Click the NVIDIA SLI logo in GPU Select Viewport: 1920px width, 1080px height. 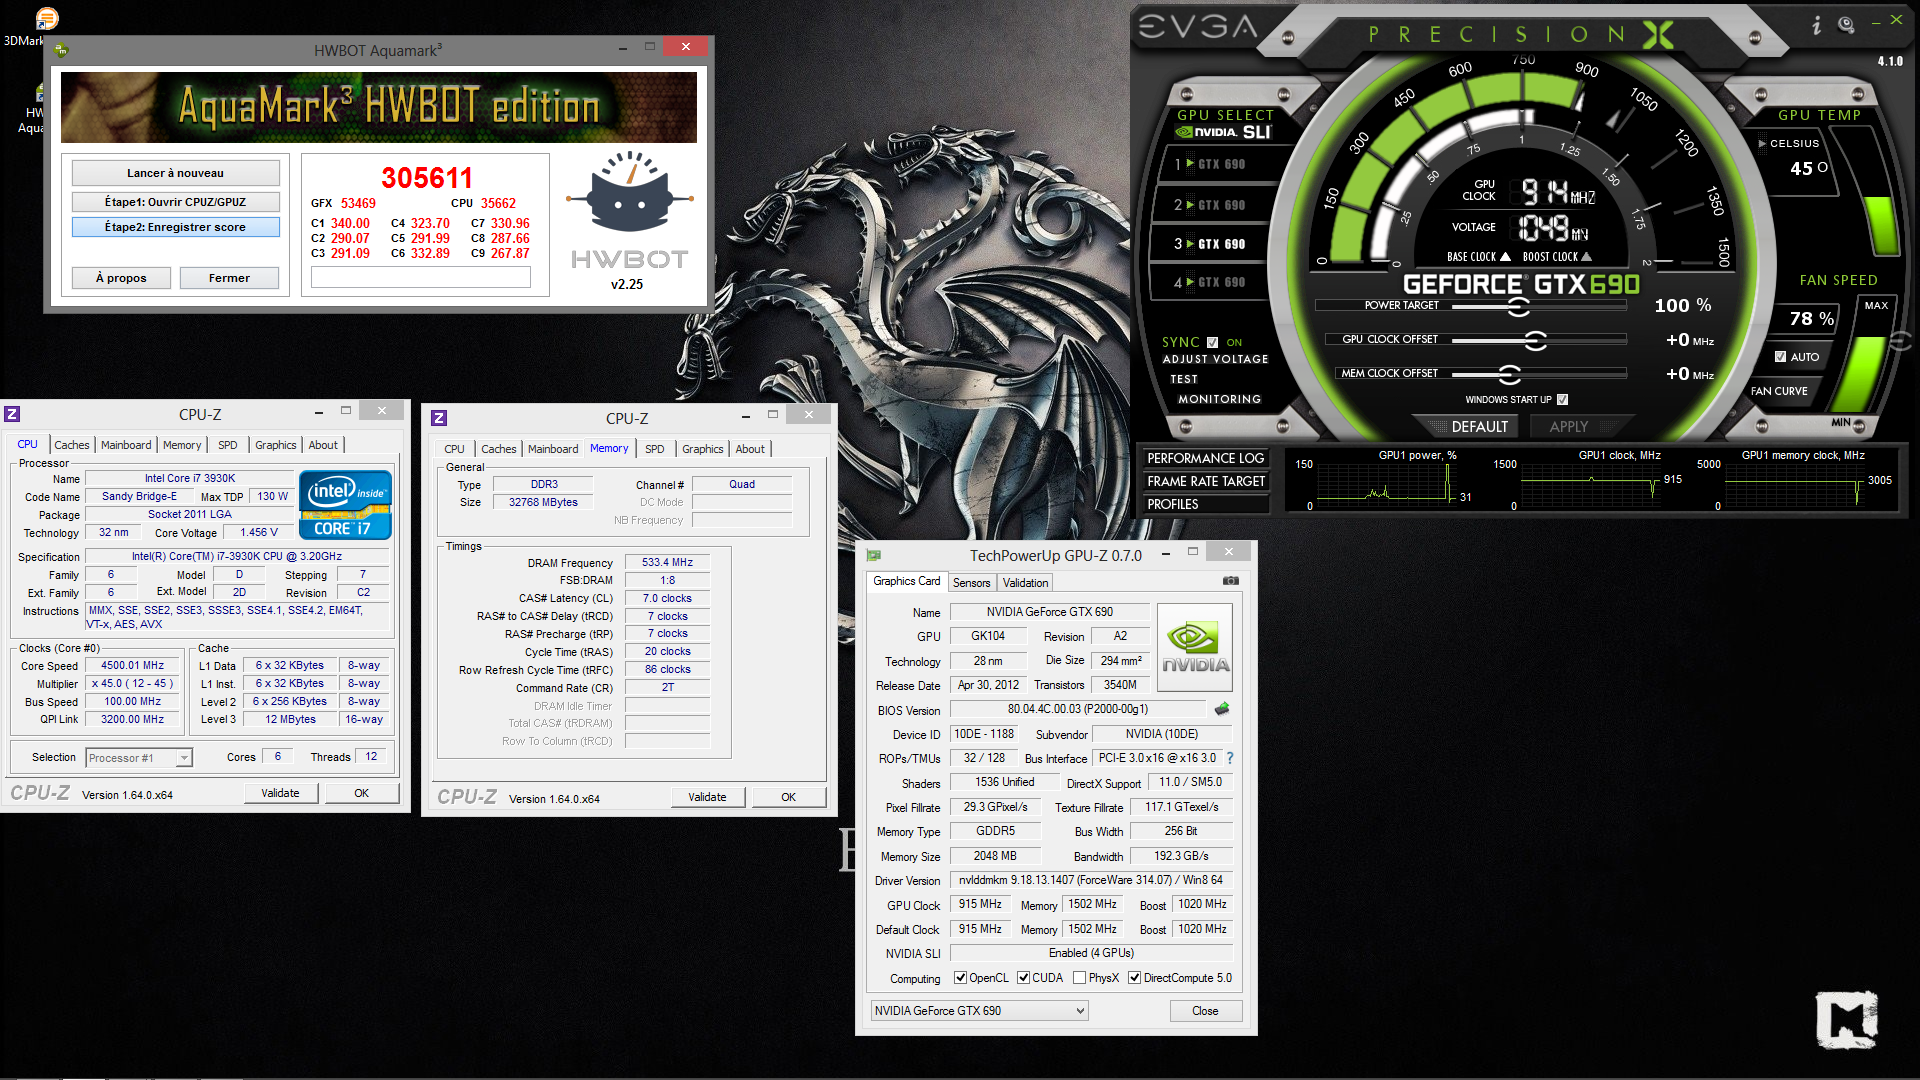coord(1222,132)
